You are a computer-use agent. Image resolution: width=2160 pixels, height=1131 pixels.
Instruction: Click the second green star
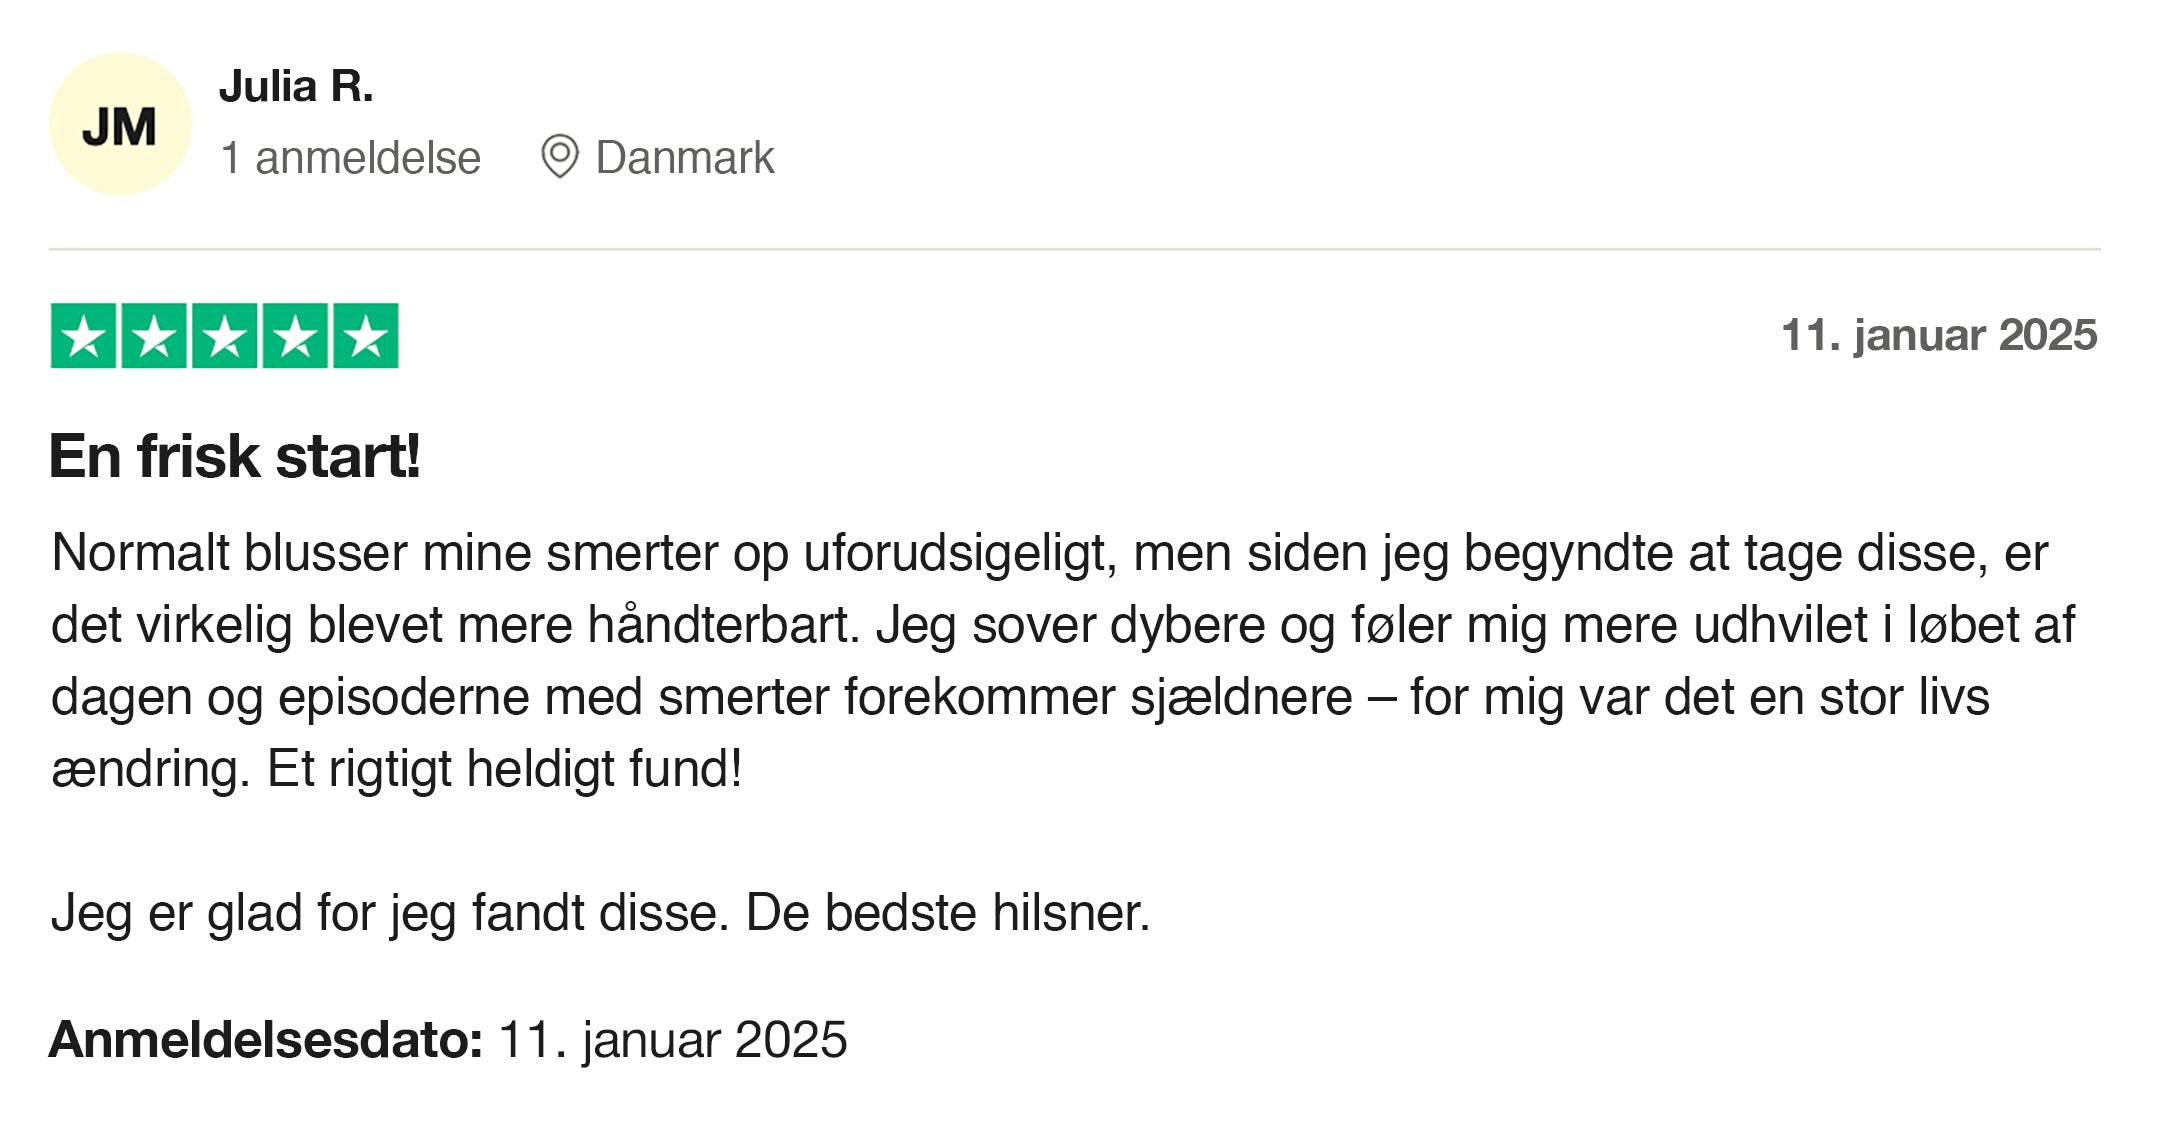point(154,336)
